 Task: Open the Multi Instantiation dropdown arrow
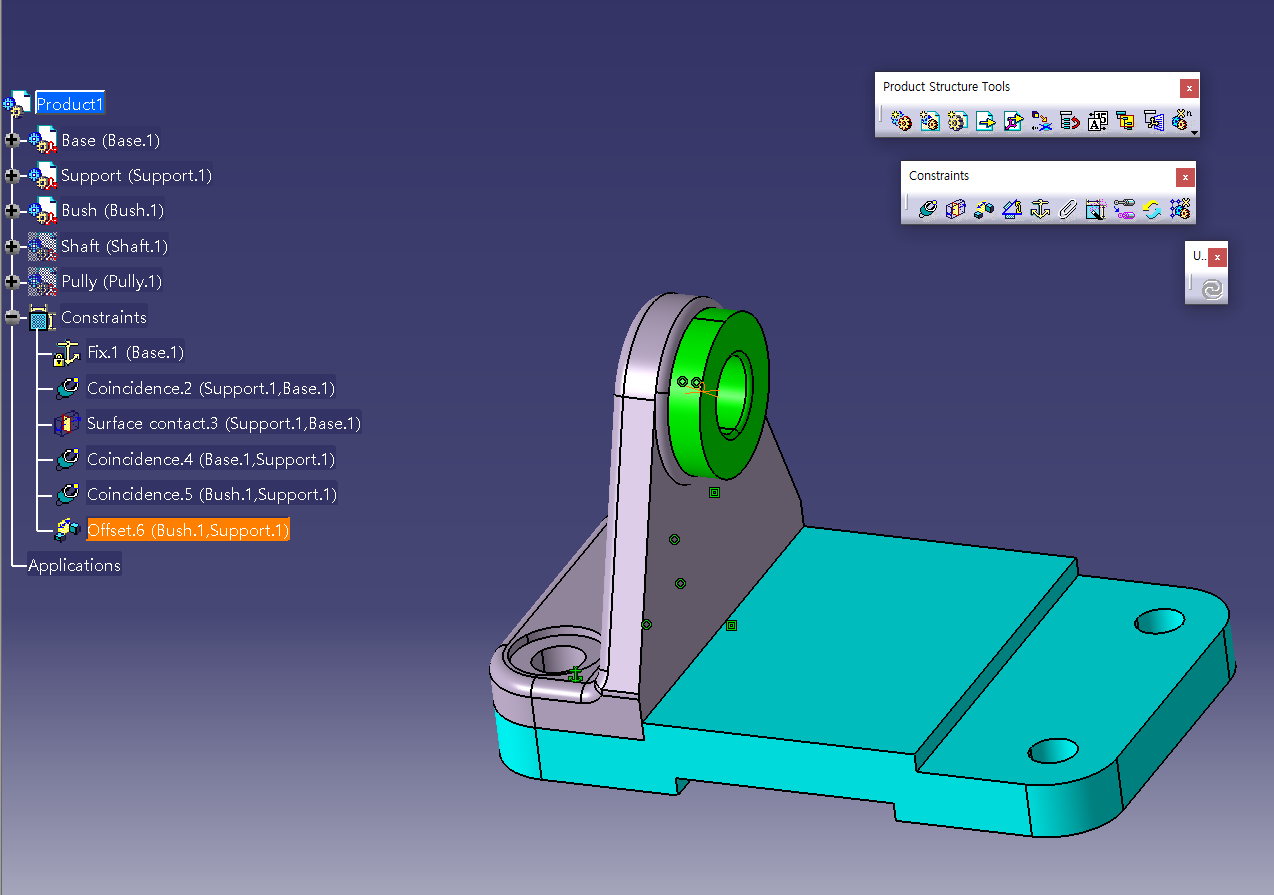(1194, 131)
